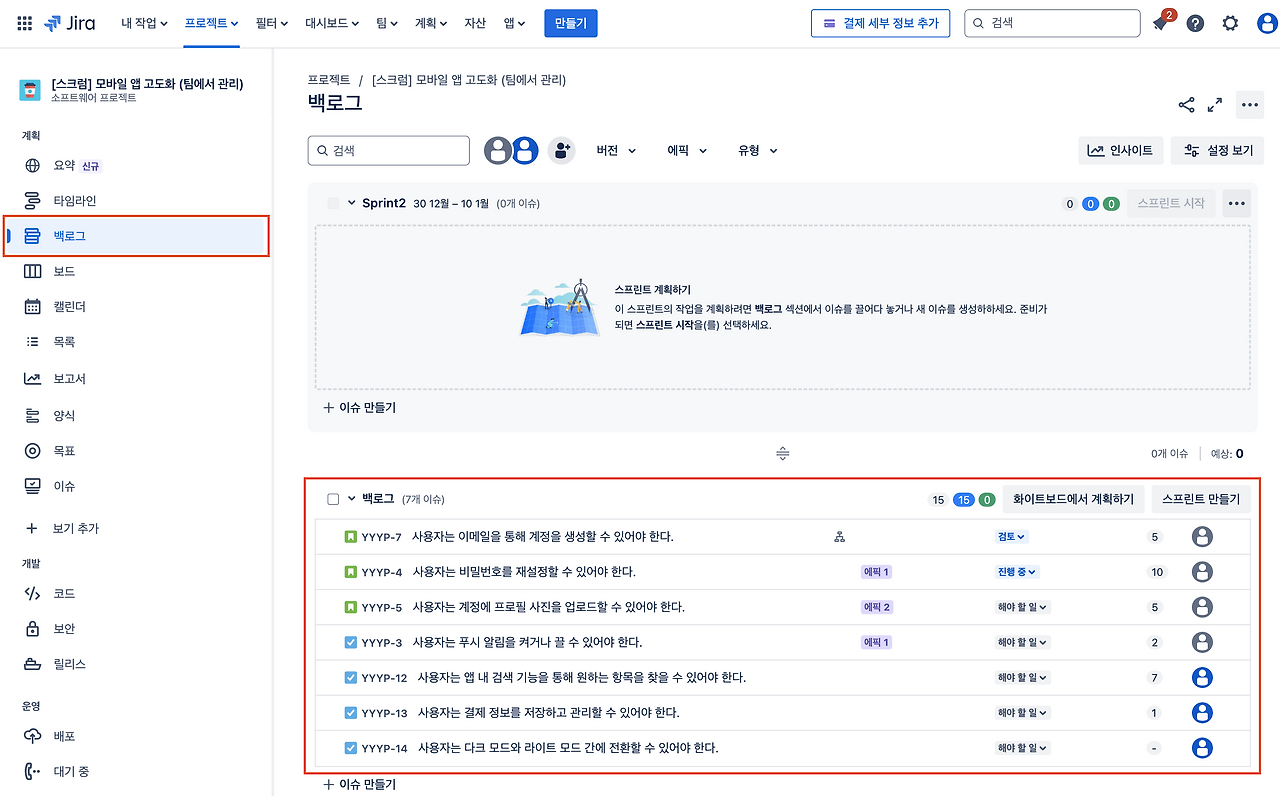The height and width of the screenshot is (796, 1280).
Task: Open the Jira settings gear icon
Action: click(1229, 22)
